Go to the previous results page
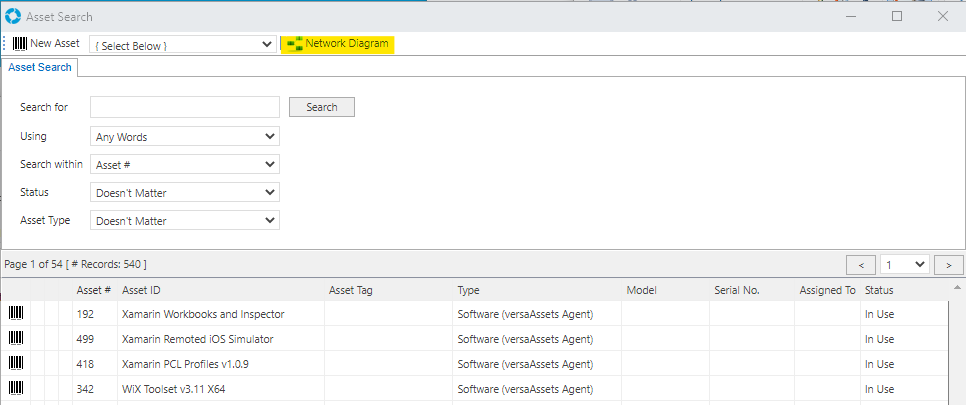Image resolution: width=966 pixels, height=405 pixels. 860,265
